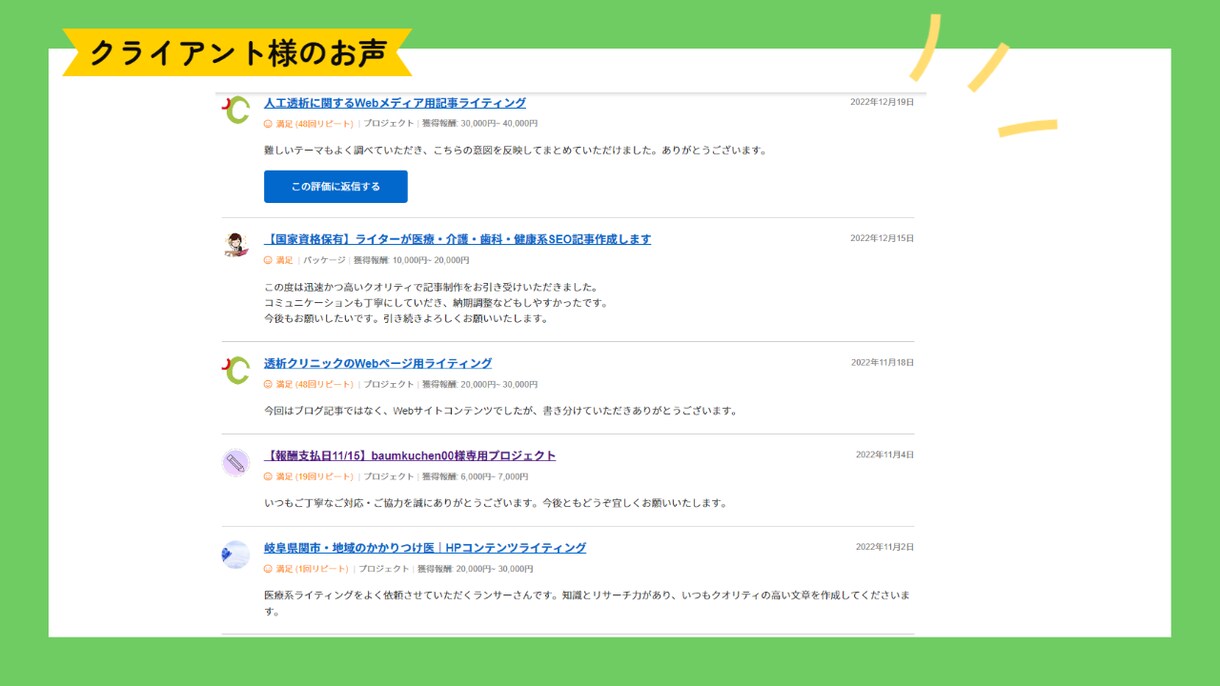Select date 2022年11月2日
The width and height of the screenshot is (1220, 686).
tap(885, 547)
